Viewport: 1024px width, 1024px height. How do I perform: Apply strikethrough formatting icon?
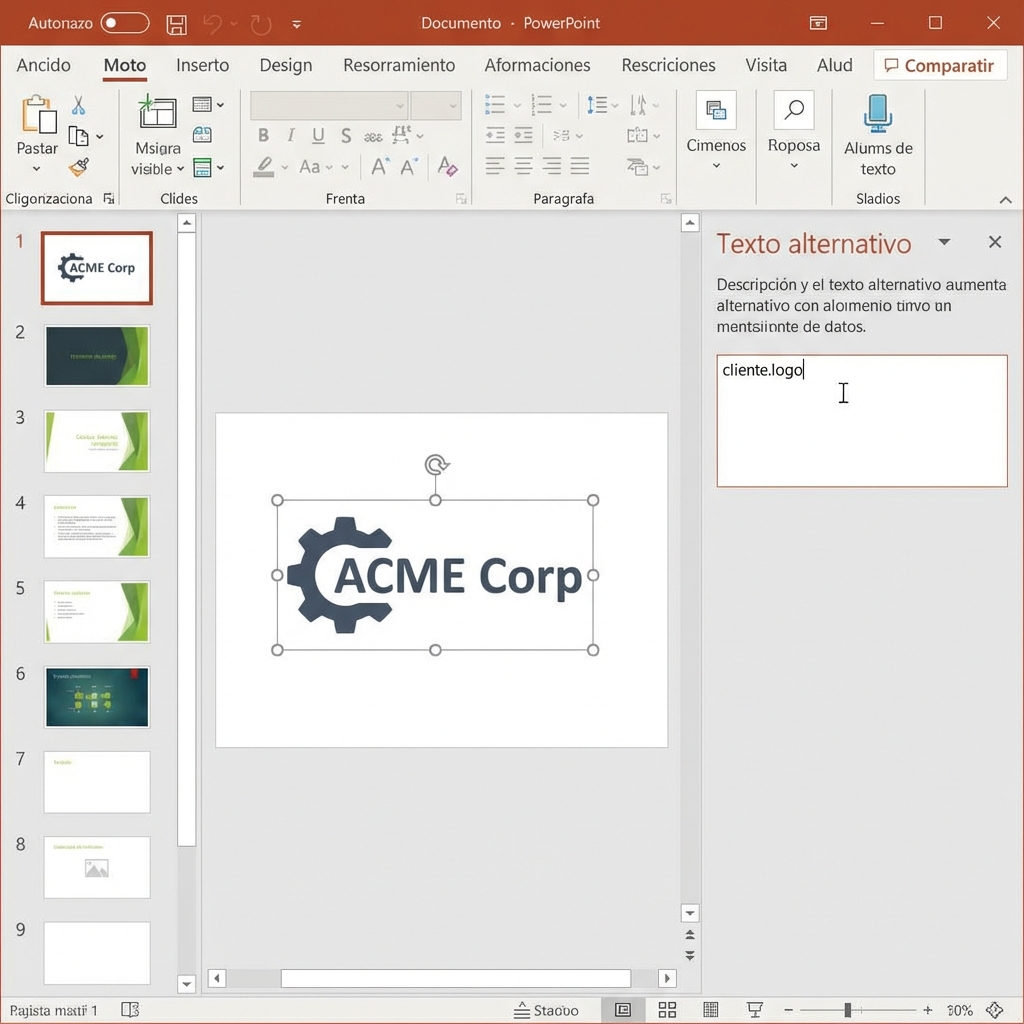click(345, 135)
